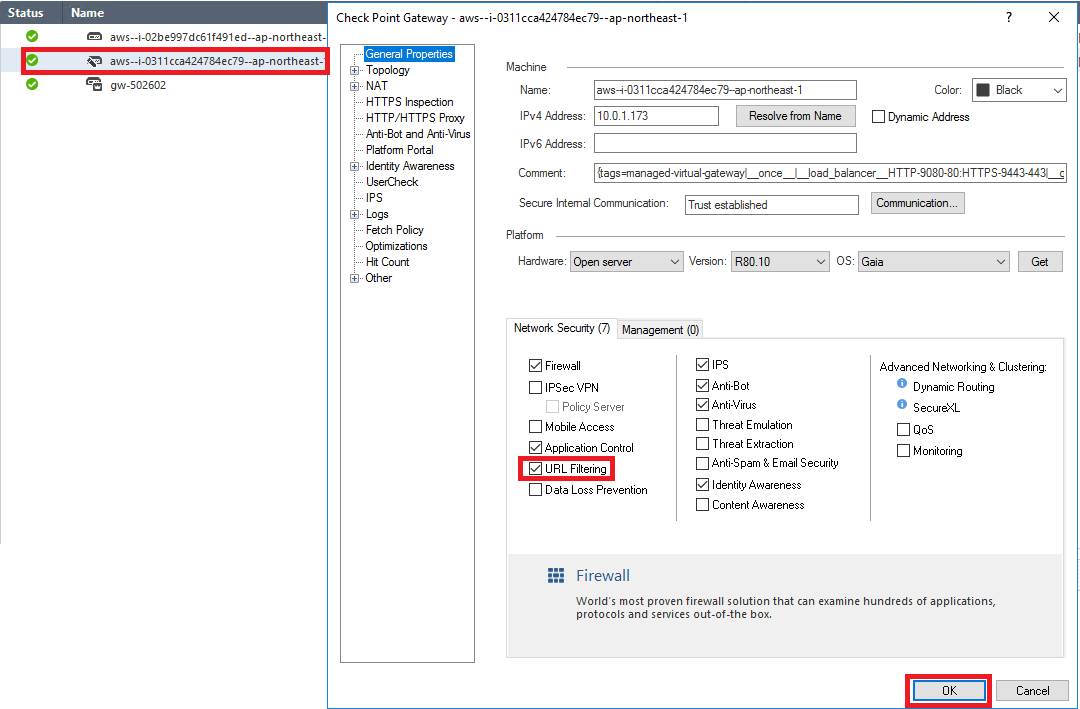
Task: Select IPS in the navigation tree
Action: [374, 198]
